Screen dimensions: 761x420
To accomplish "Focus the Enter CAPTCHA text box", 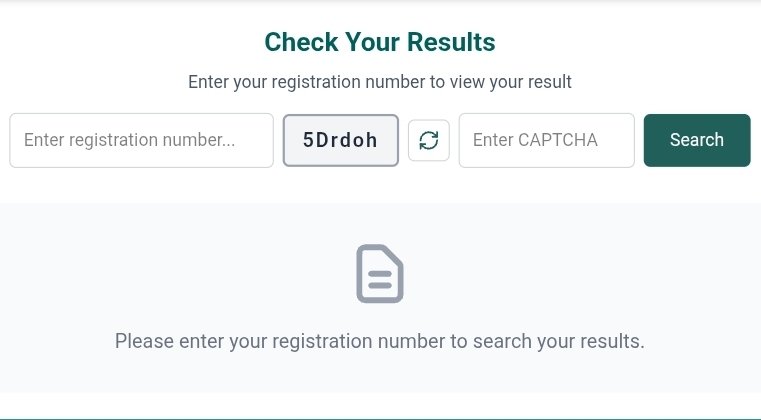I will [x=546, y=140].
